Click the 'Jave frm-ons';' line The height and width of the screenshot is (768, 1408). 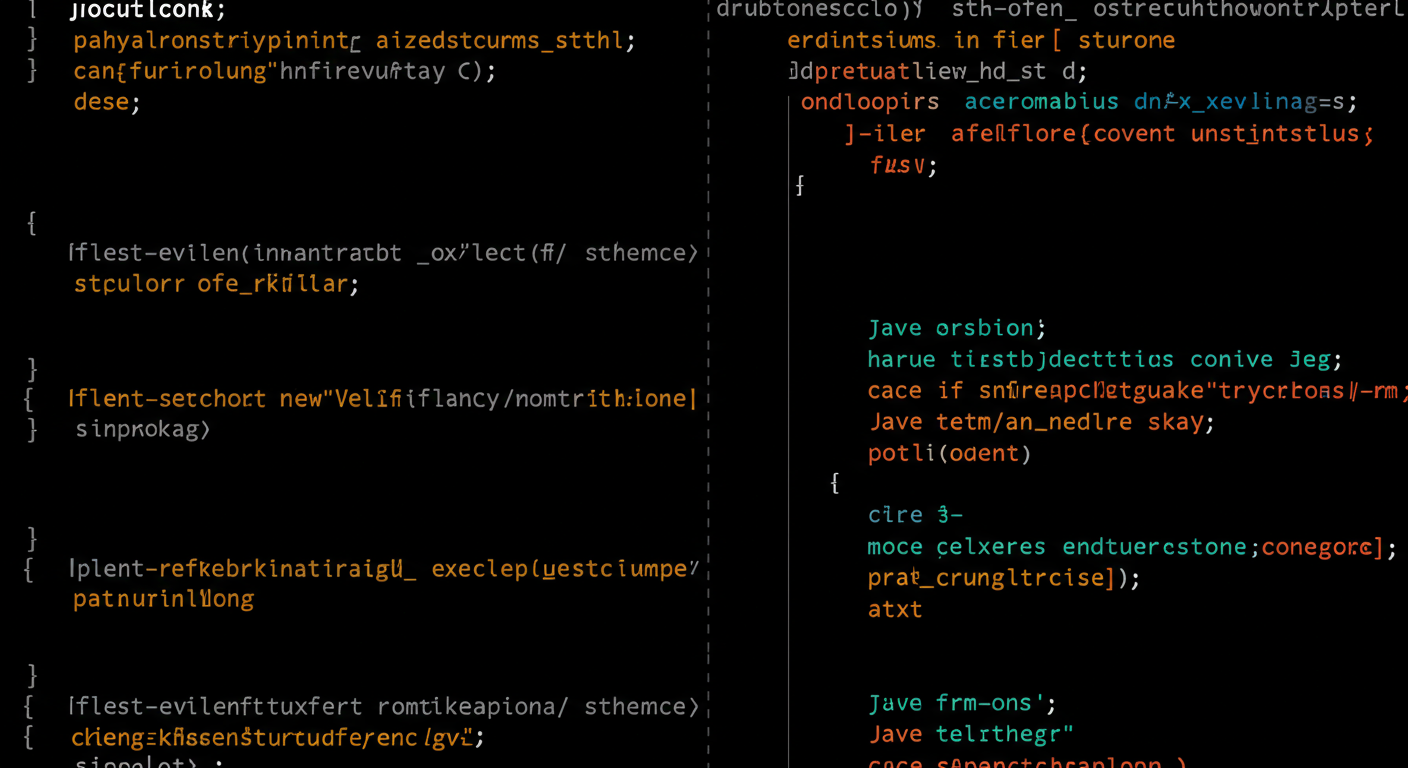point(962,703)
